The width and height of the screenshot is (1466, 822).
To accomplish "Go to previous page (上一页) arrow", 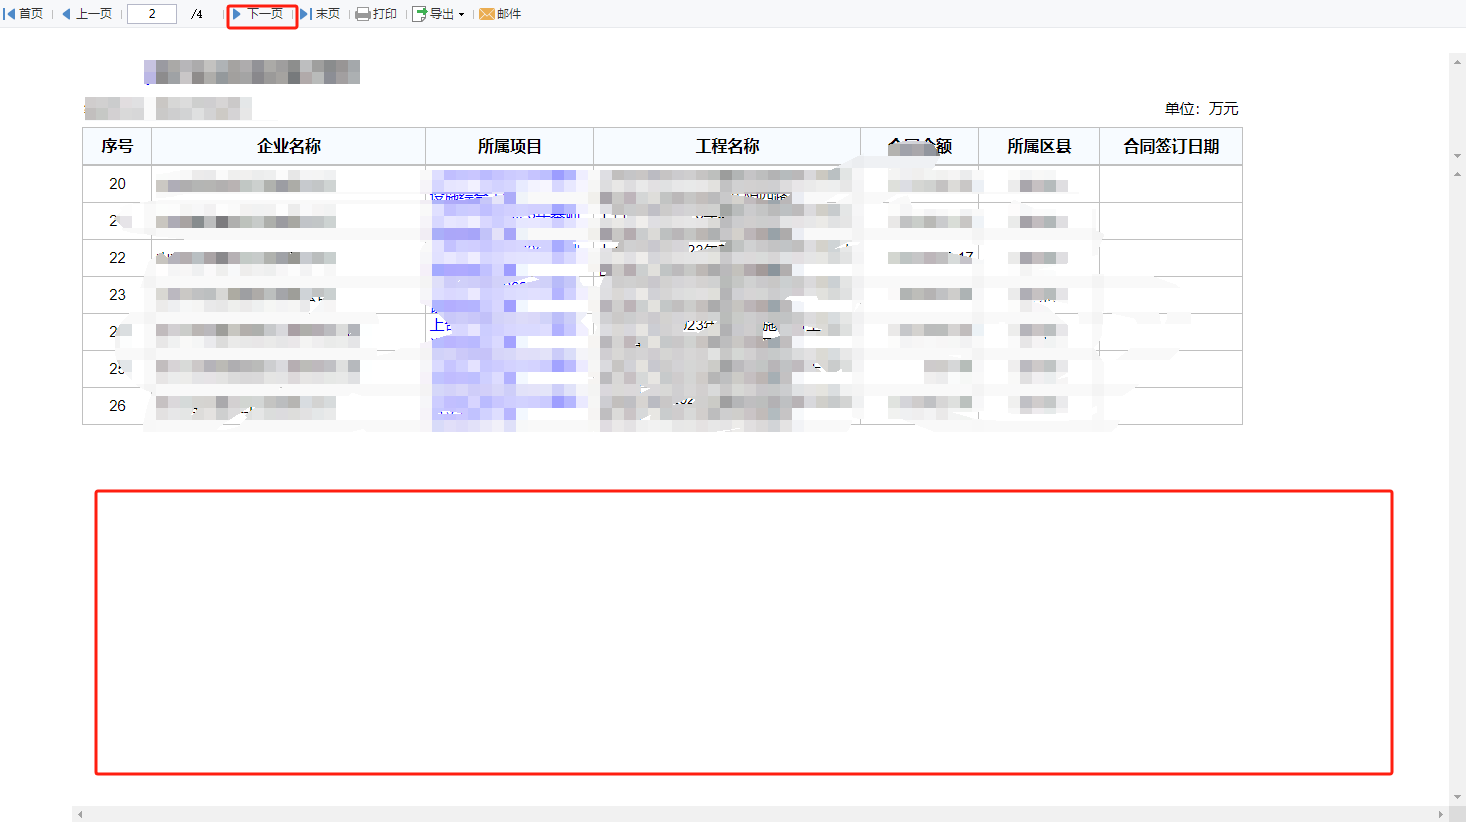I will coord(67,14).
